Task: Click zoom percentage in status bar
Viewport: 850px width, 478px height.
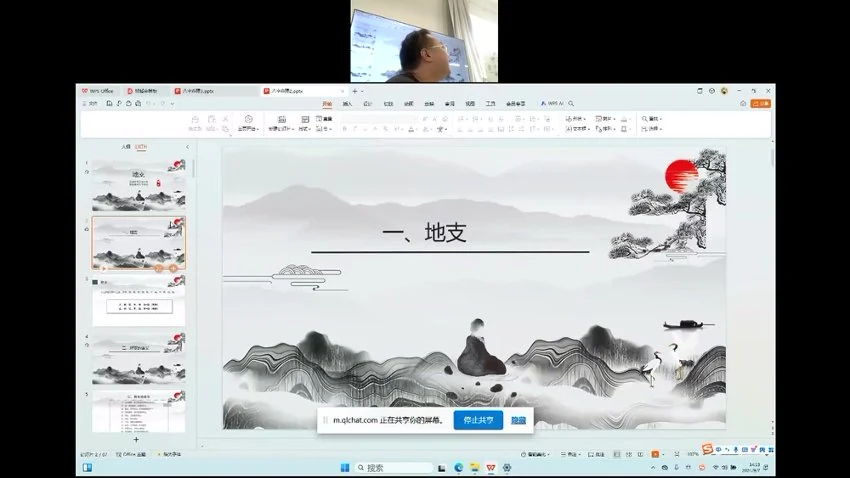Action: point(692,454)
